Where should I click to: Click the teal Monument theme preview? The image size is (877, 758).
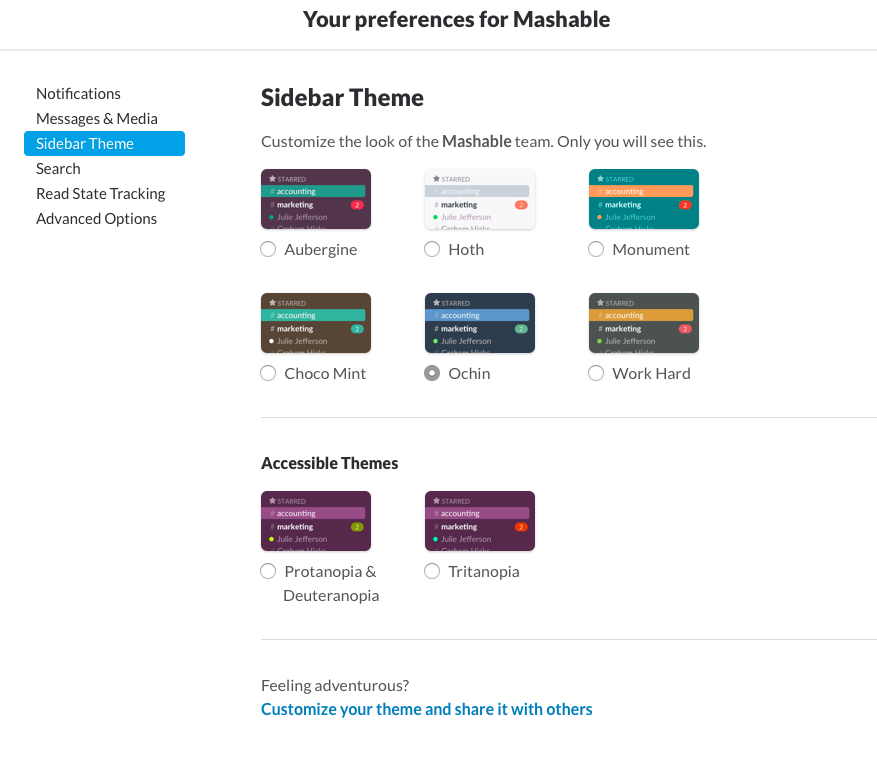point(644,199)
